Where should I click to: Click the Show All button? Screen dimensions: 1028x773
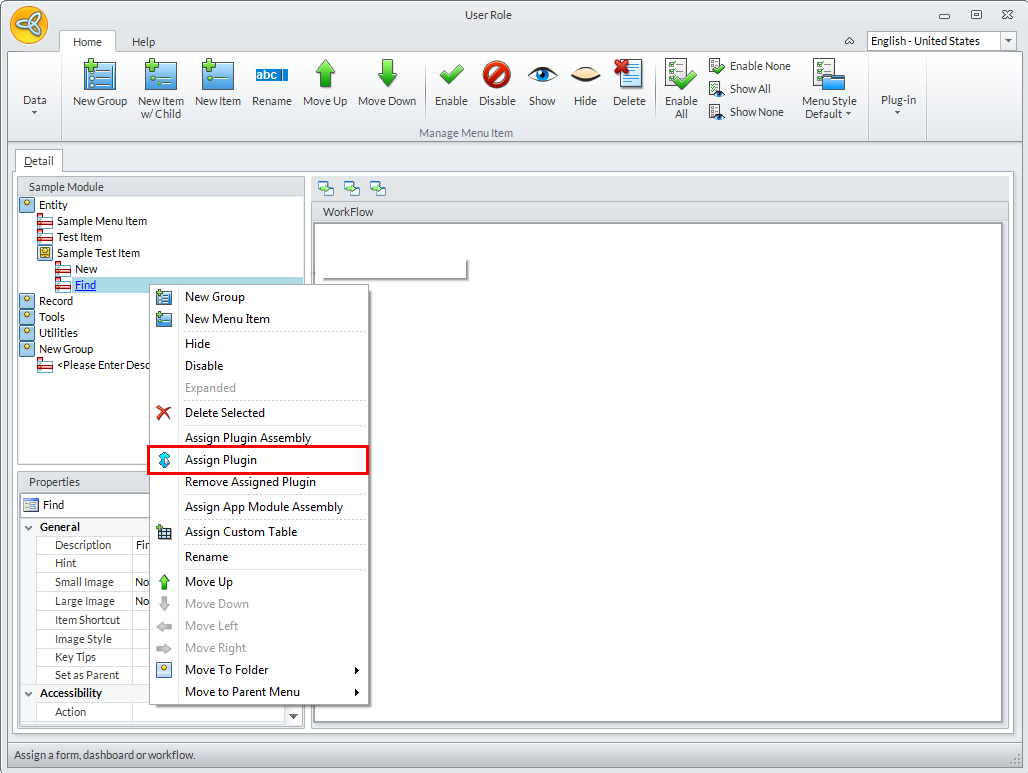tap(740, 89)
